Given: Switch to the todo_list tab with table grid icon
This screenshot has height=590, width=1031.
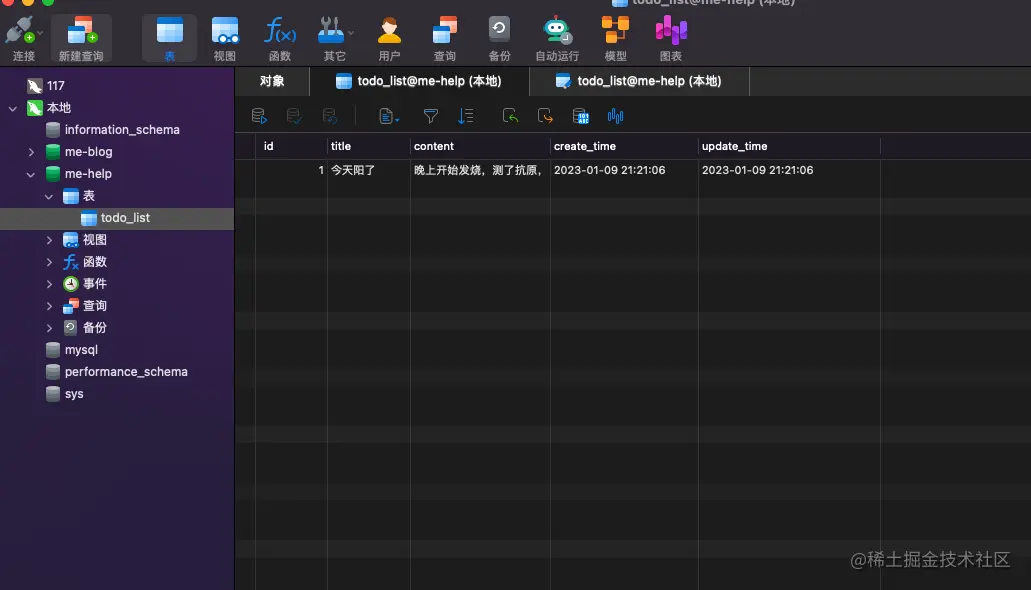Looking at the screenshot, I should coord(419,81).
